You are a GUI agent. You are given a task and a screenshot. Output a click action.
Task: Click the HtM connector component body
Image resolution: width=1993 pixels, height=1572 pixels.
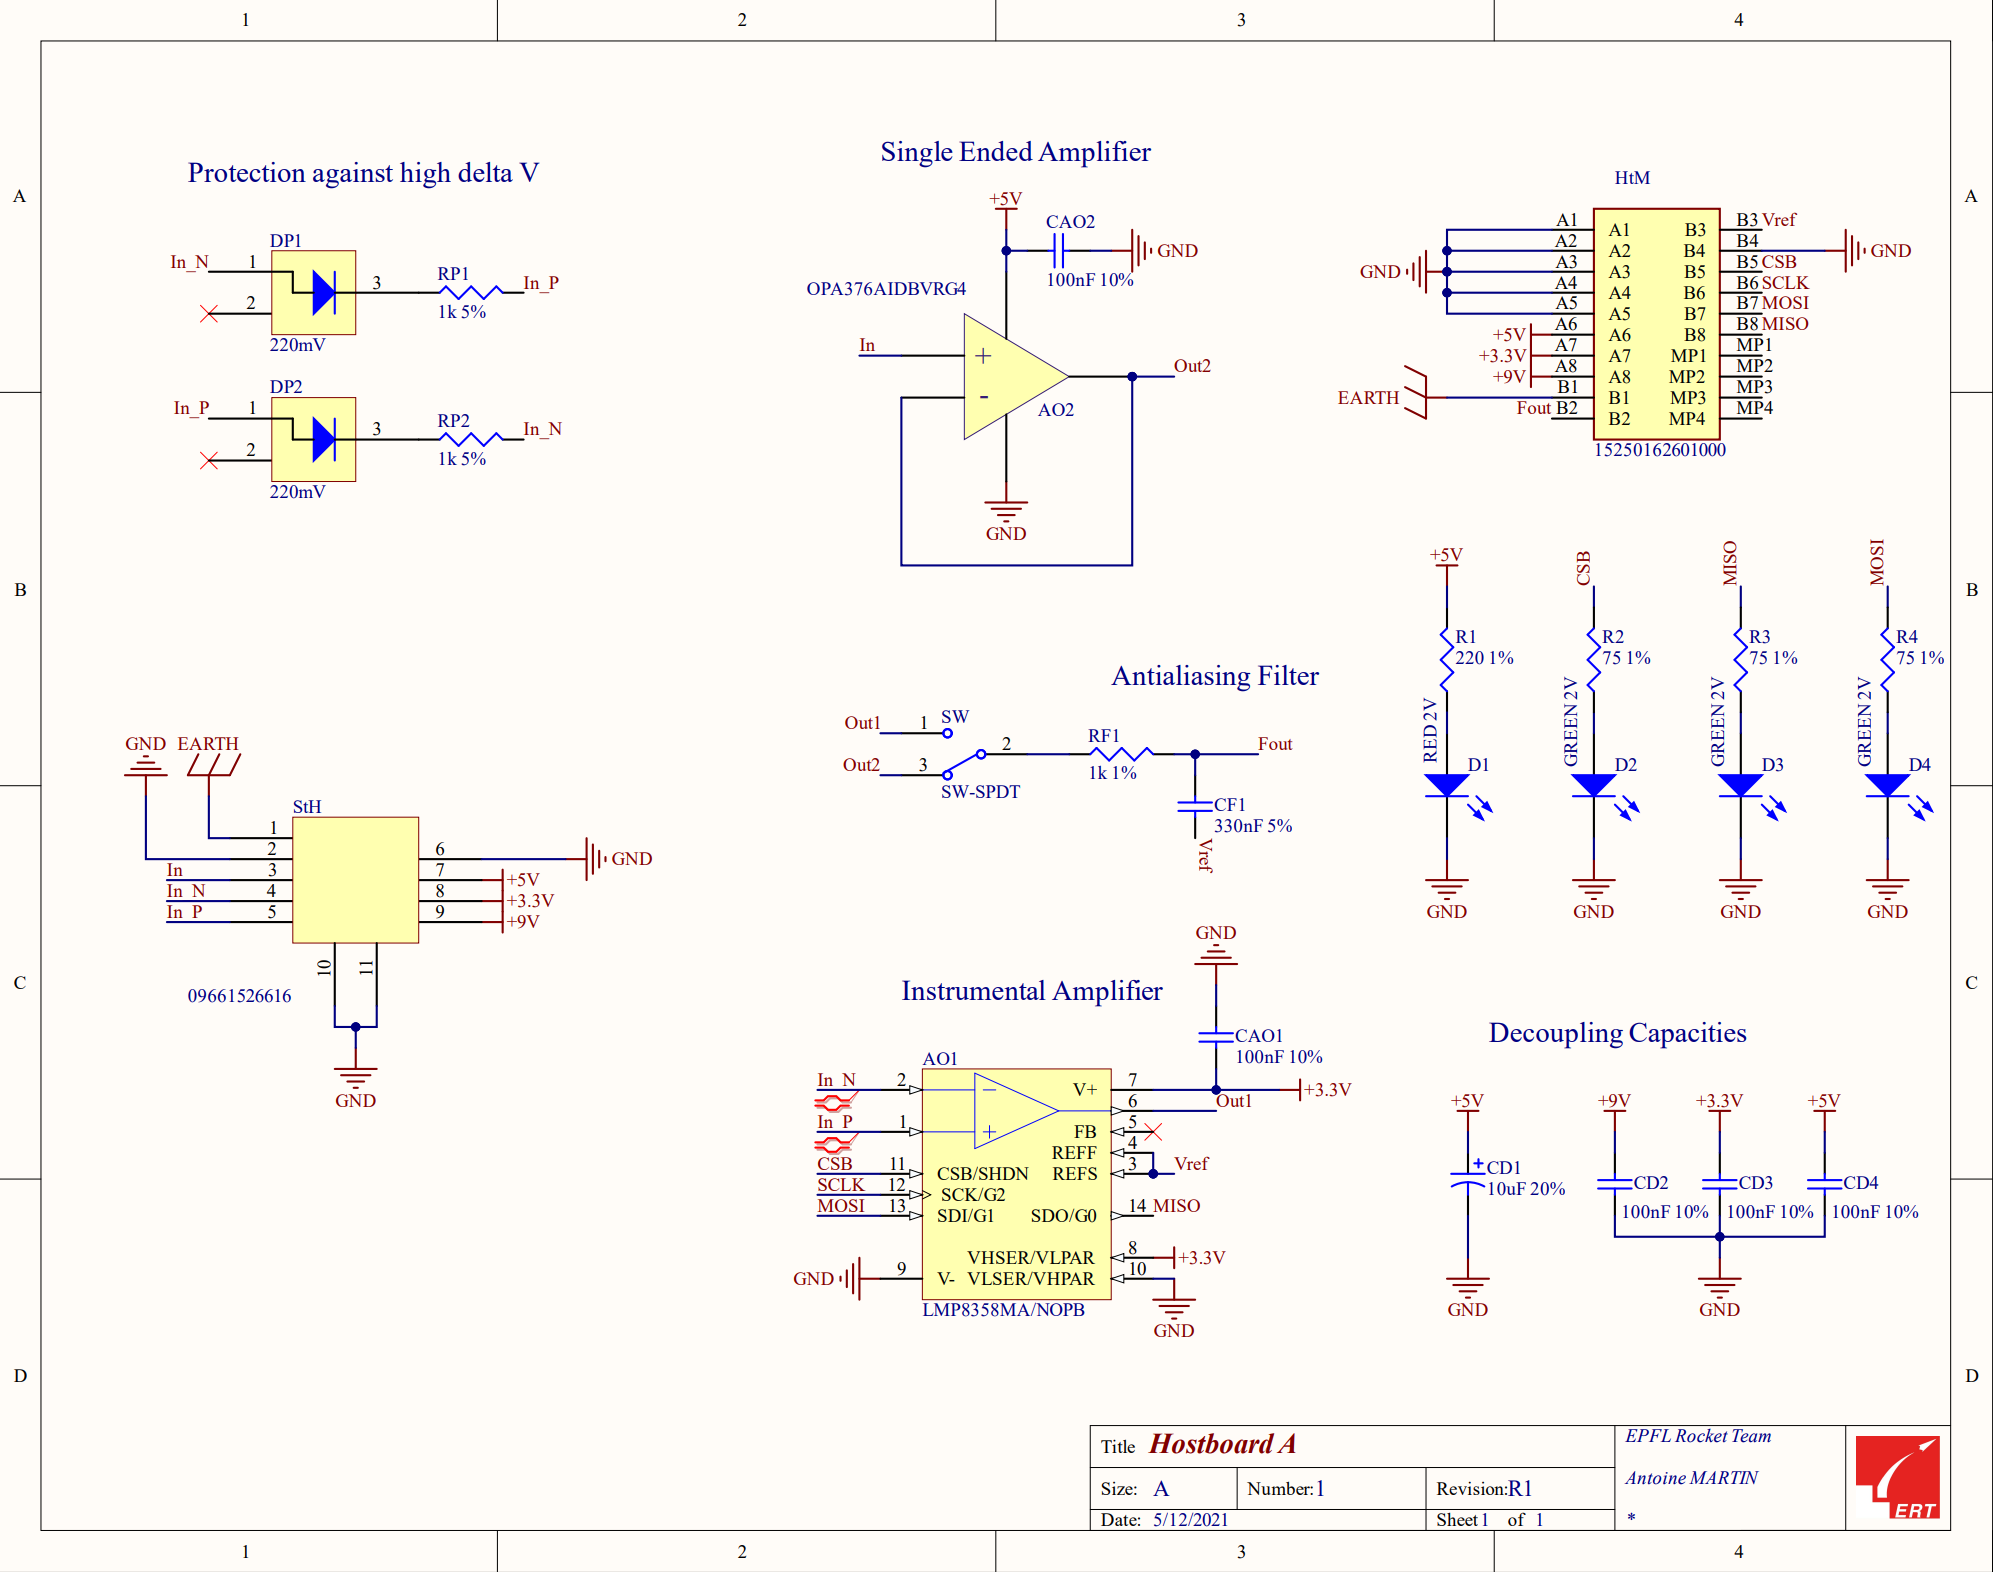click(1656, 324)
